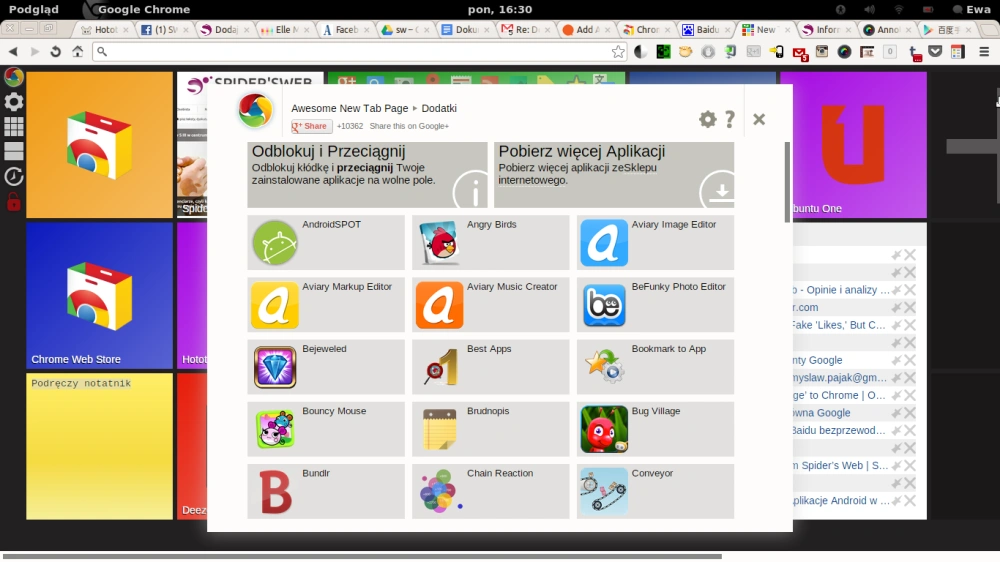The image size is (1000, 562).
Task: Click the Google+ Share button
Action: pos(312,126)
